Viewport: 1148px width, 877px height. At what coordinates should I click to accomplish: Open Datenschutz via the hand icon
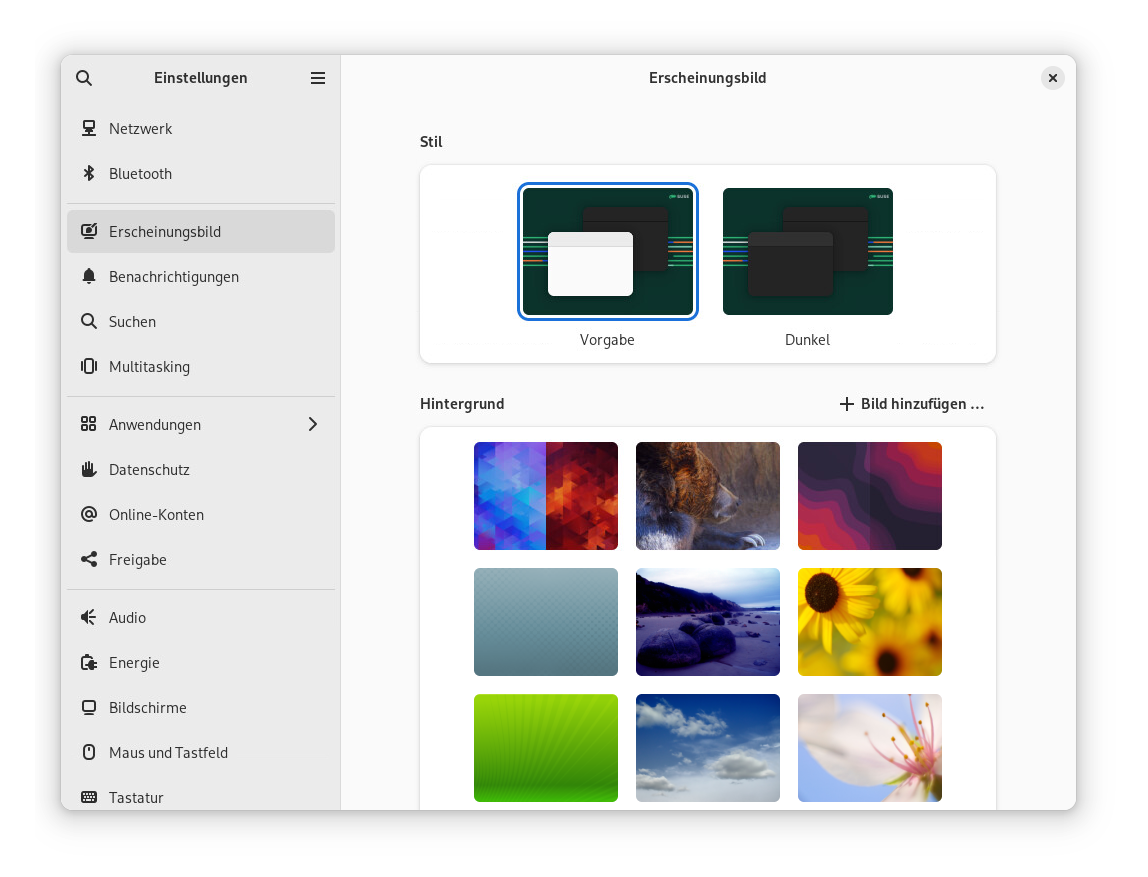coord(89,470)
